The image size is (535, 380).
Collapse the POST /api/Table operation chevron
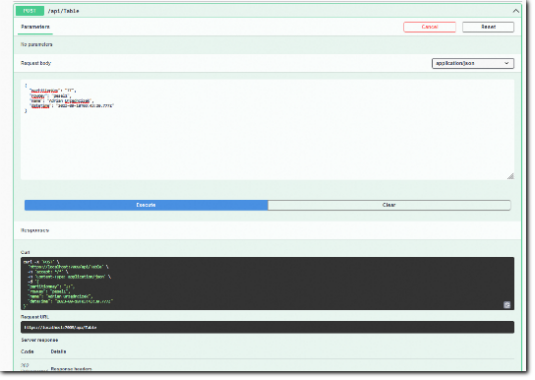[515, 11]
